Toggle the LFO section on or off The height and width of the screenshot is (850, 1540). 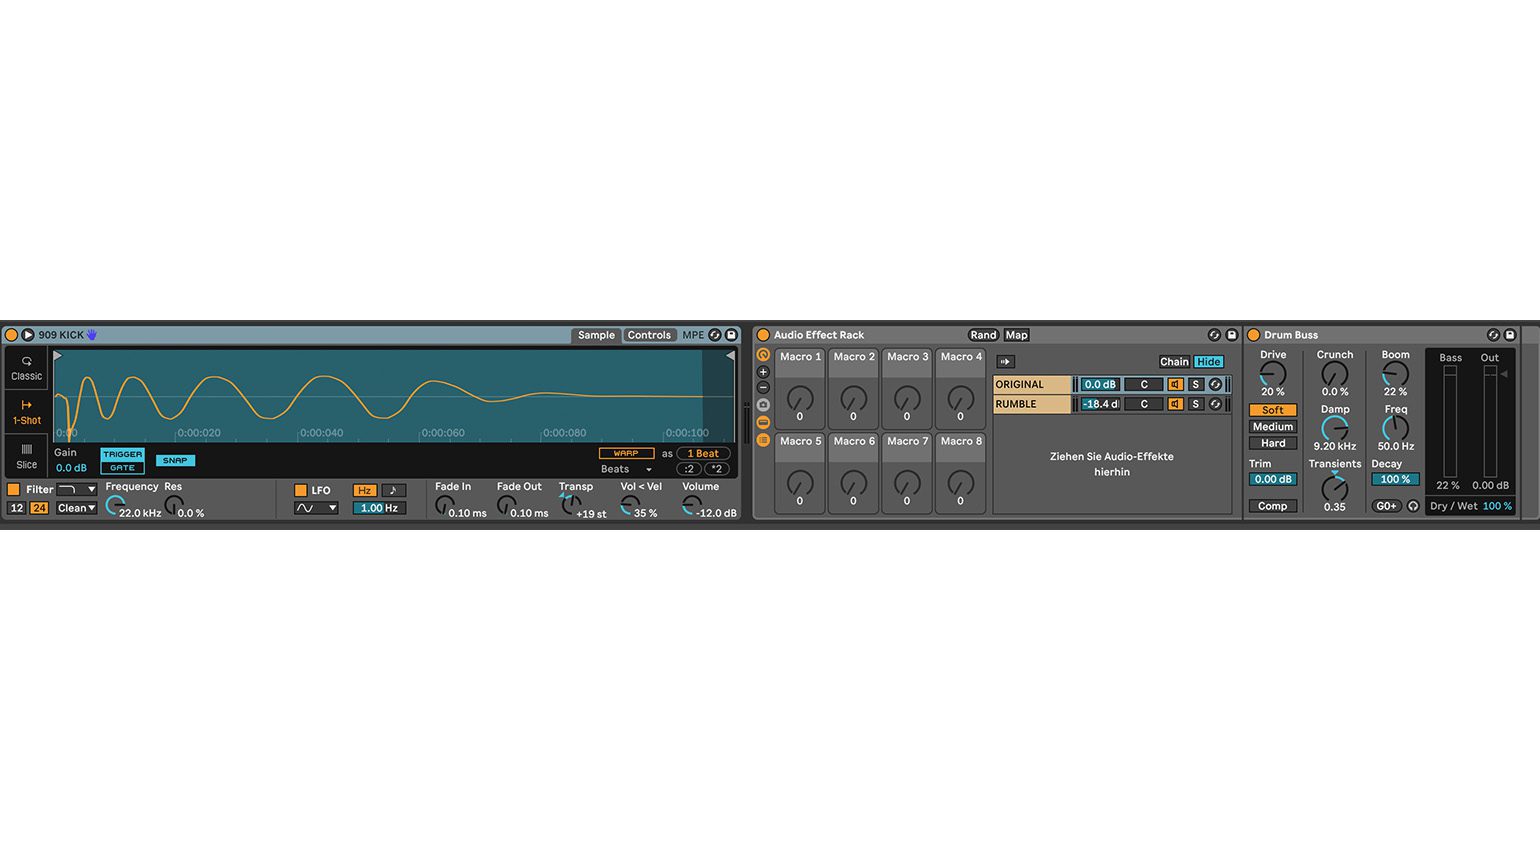(300, 490)
